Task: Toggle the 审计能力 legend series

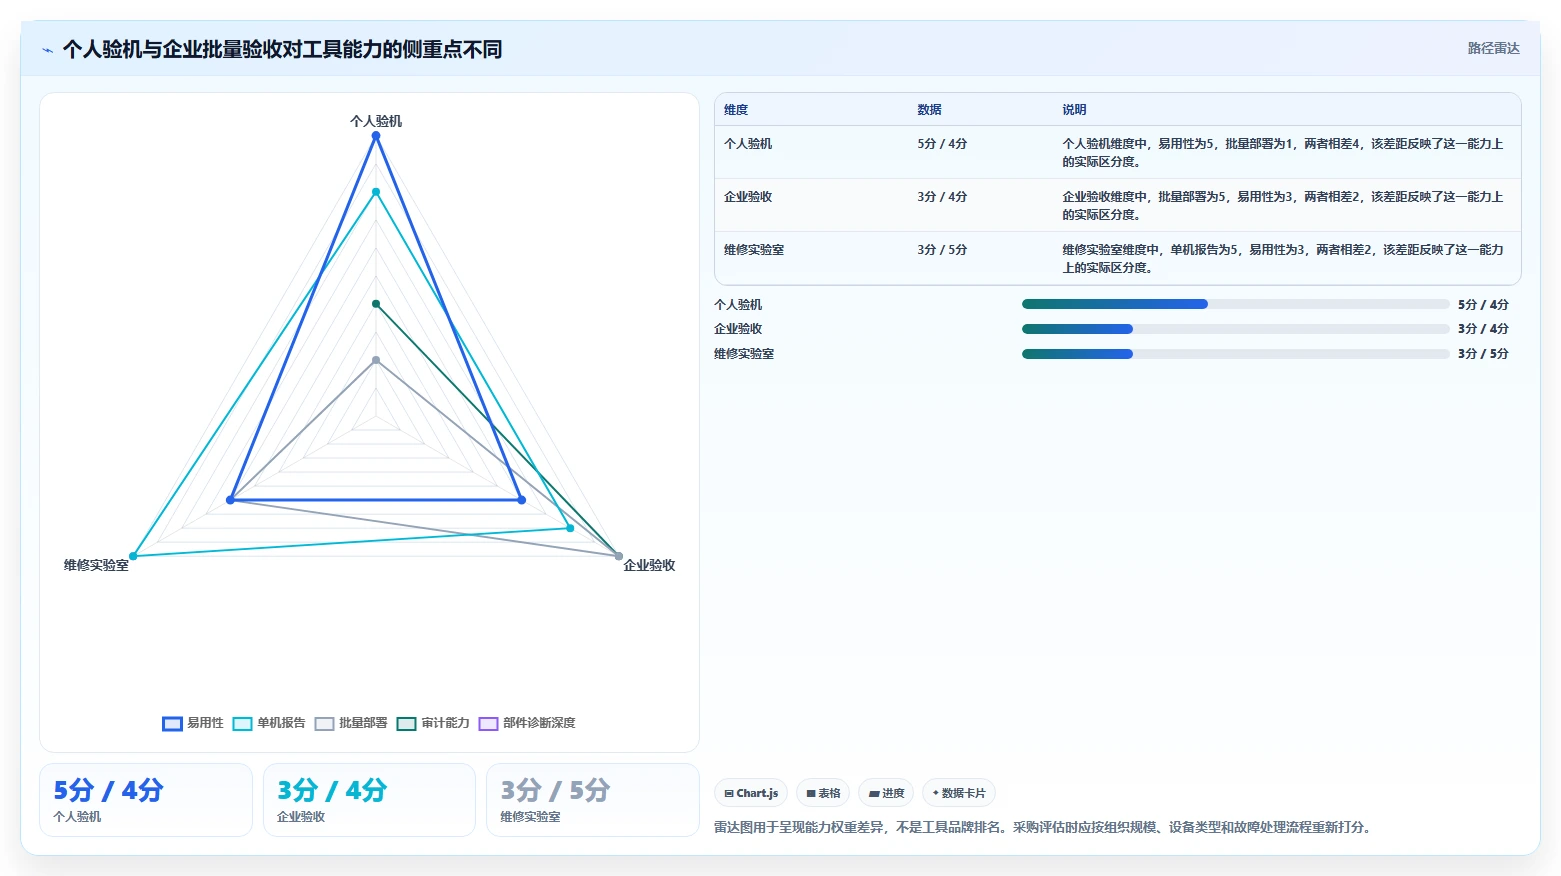Action: click(x=433, y=723)
